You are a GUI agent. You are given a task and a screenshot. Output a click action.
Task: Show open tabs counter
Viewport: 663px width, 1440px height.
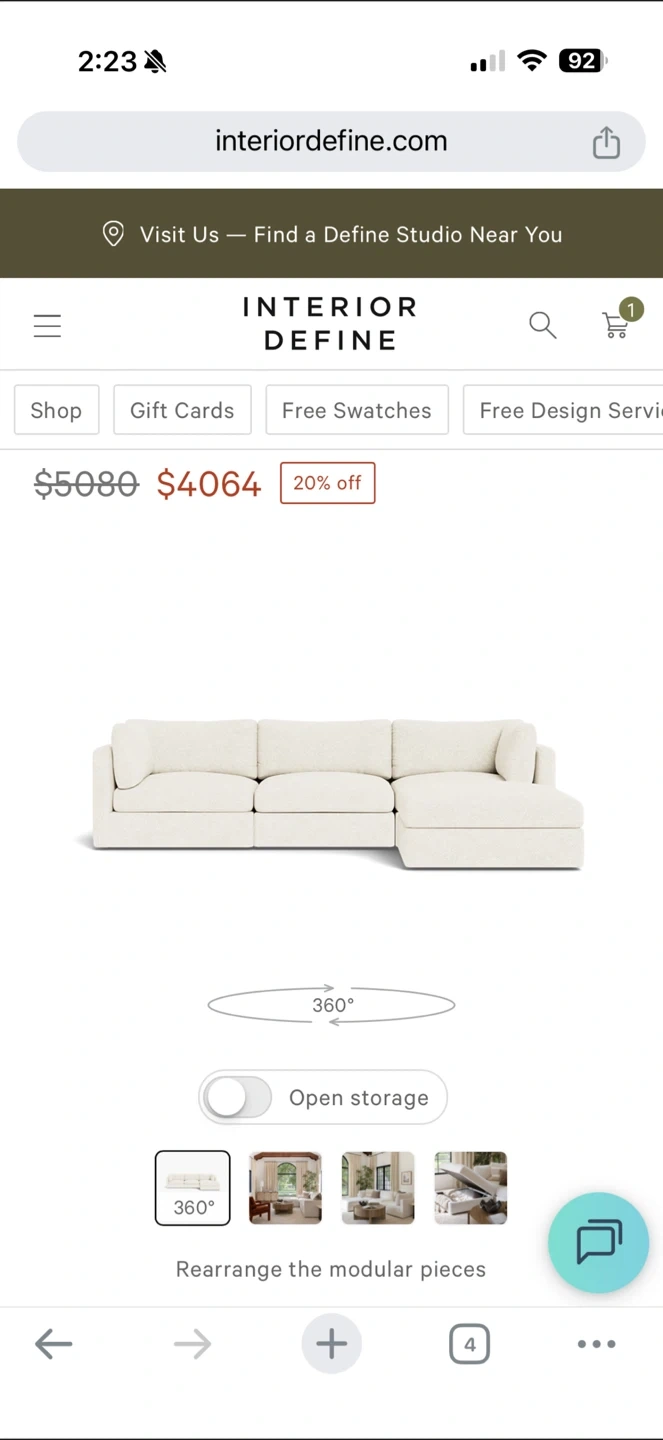tap(469, 1344)
